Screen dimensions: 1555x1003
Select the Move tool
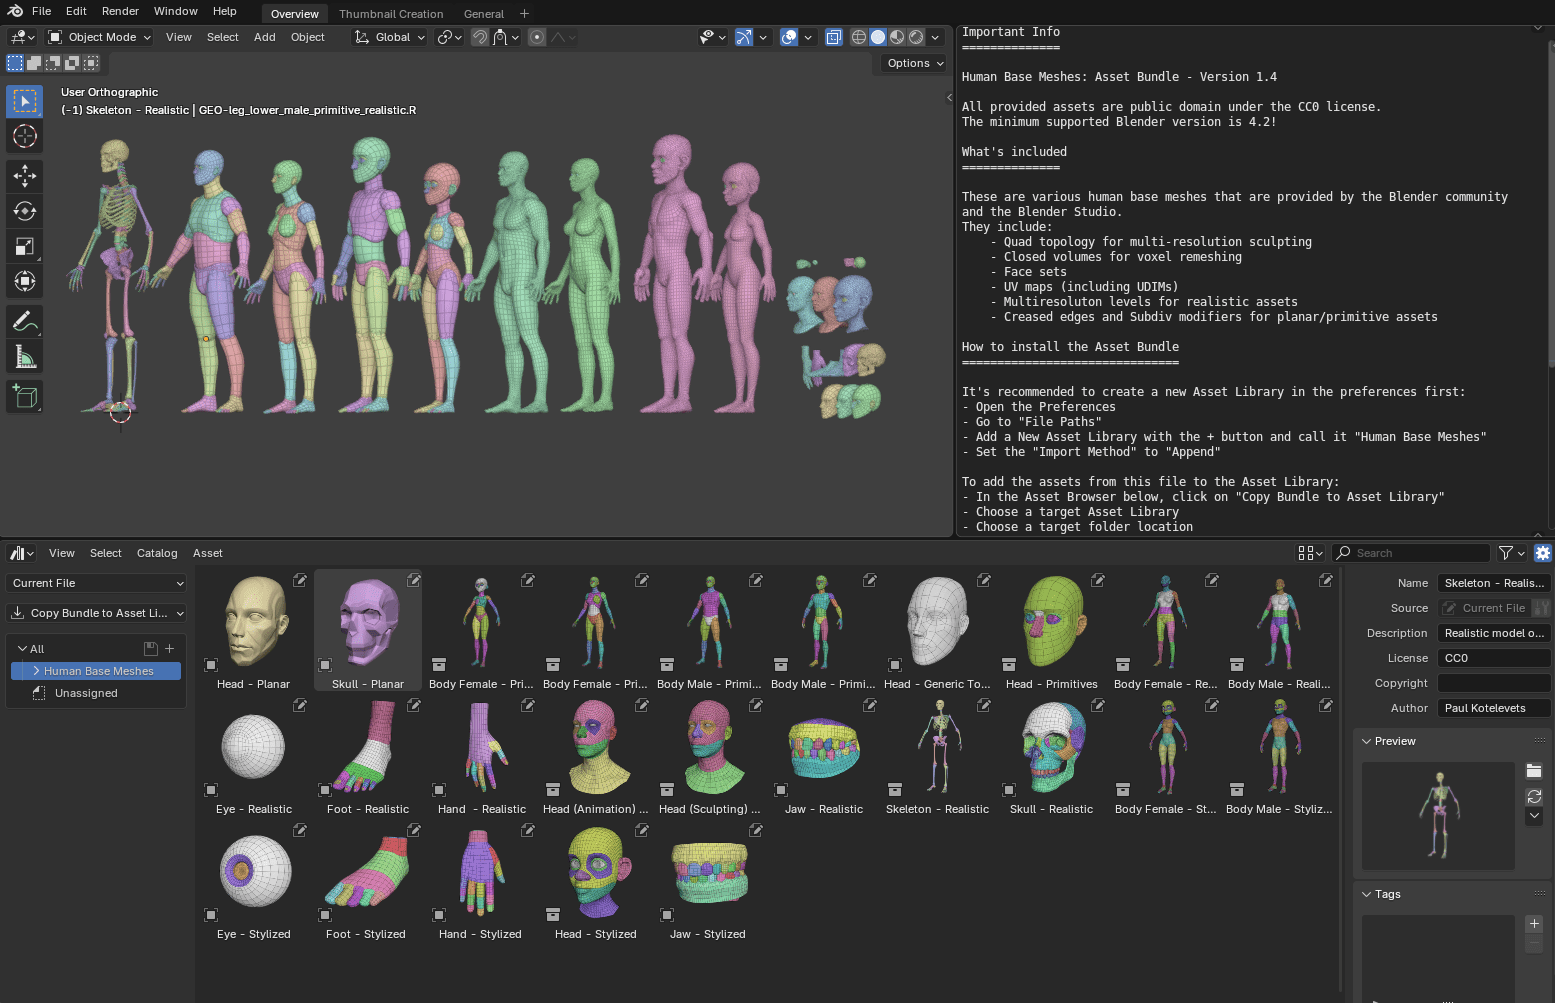tap(24, 176)
